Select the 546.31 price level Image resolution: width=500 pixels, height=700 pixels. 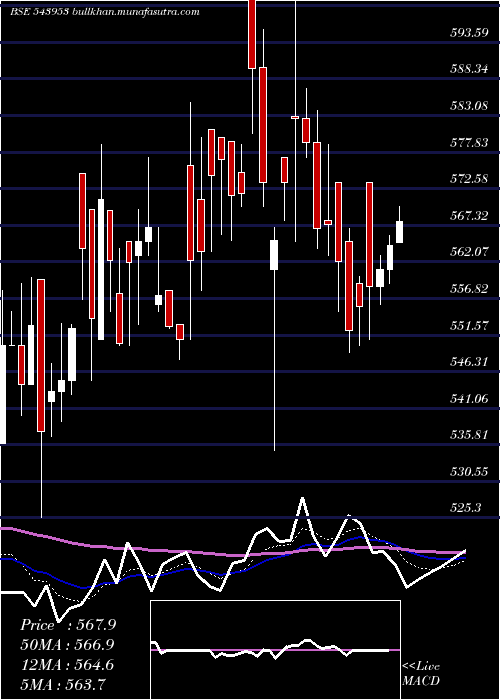[468, 362]
